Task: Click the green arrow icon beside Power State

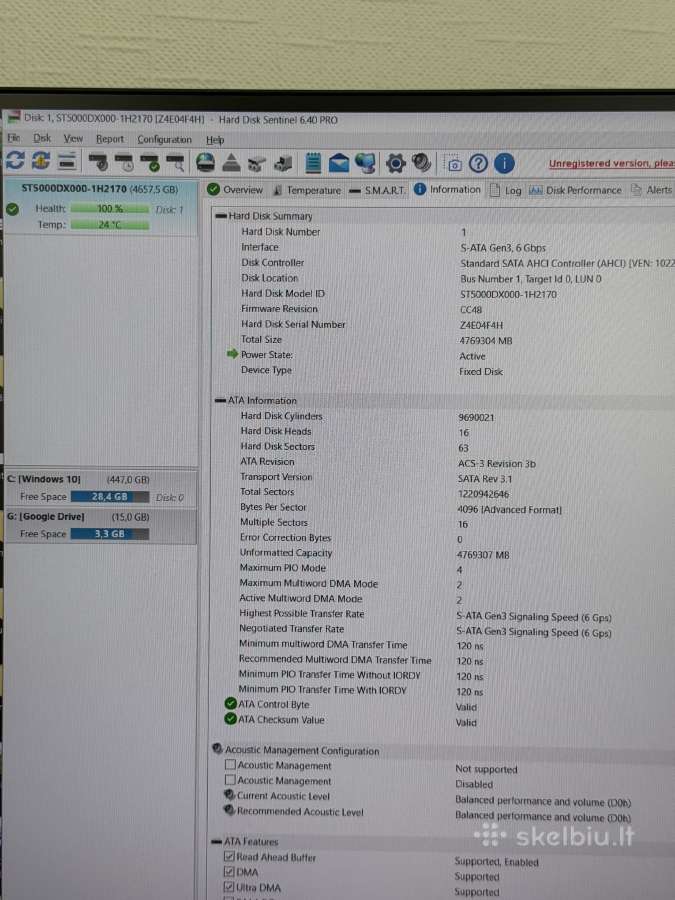Action: (232, 354)
